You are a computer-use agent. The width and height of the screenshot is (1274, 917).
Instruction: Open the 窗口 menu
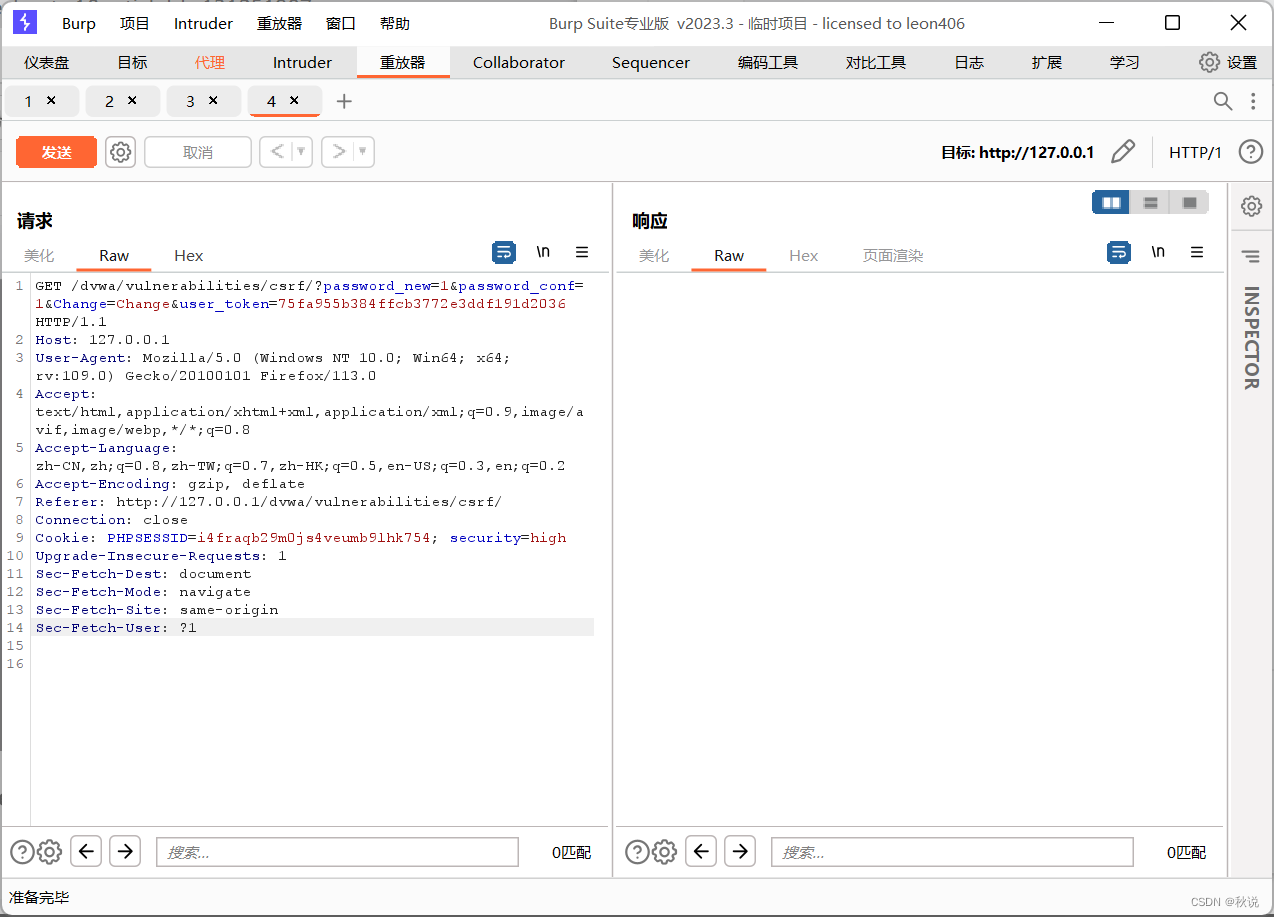point(341,23)
